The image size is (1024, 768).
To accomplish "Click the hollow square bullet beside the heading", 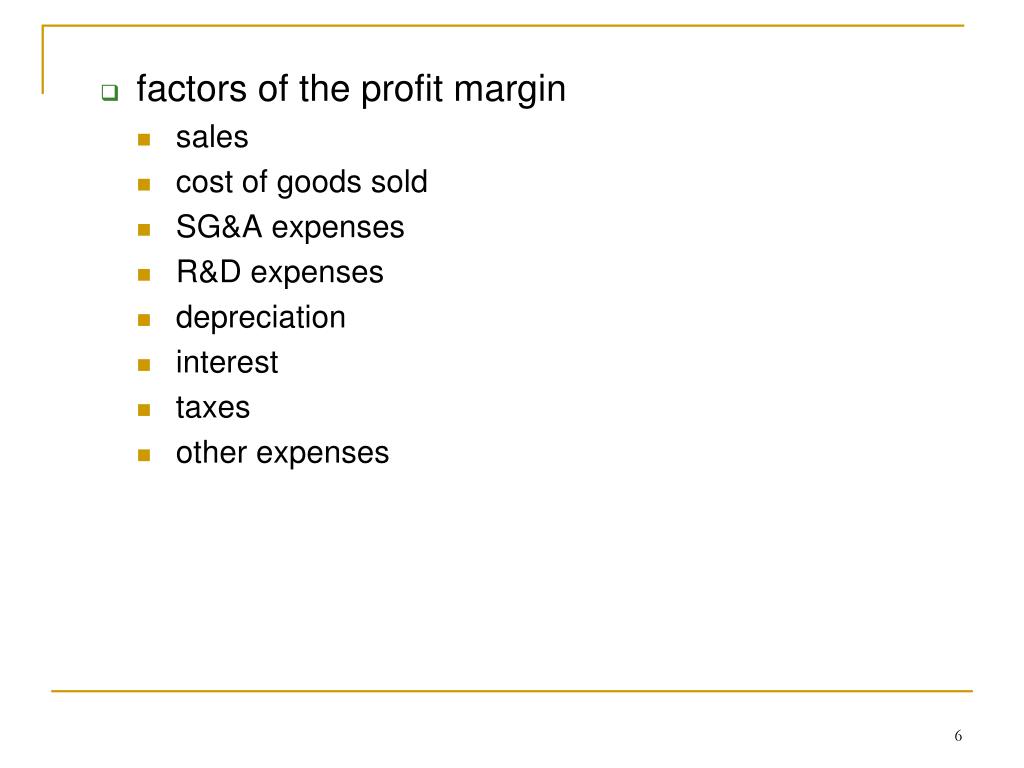I will [x=110, y=93].
